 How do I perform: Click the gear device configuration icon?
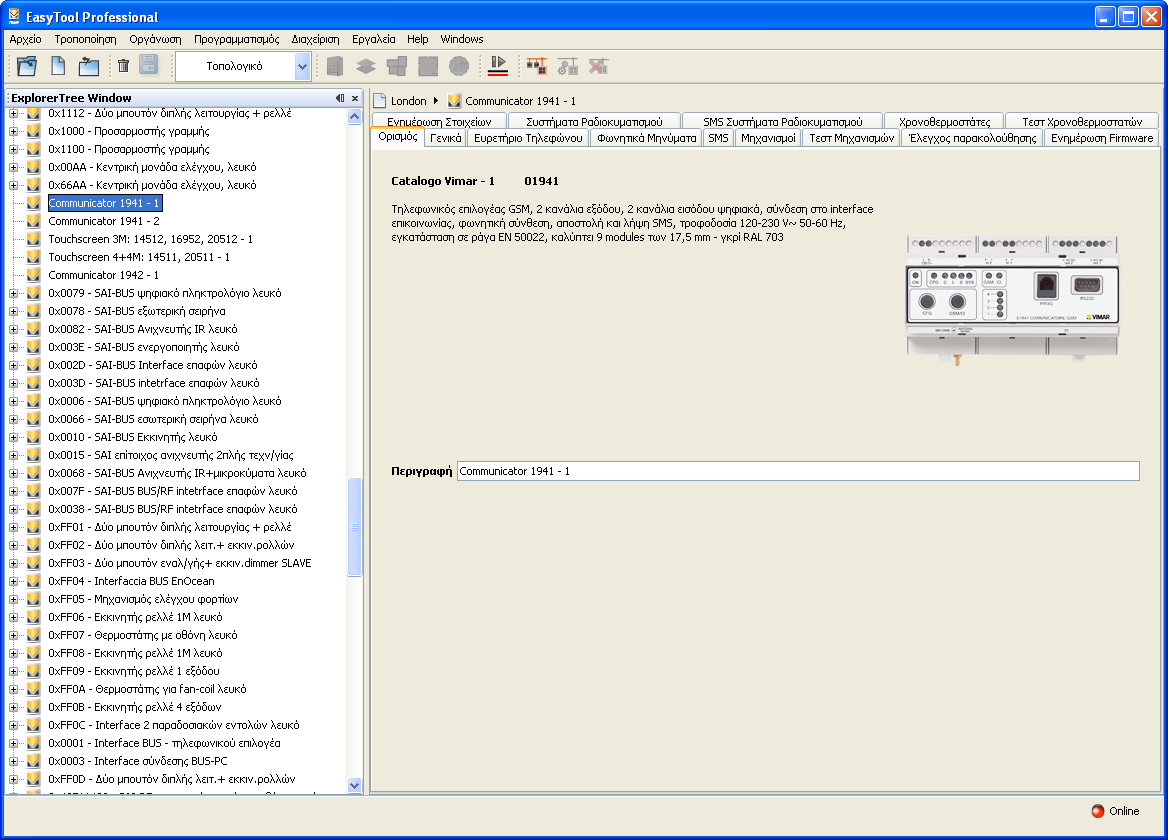[x=568, y=66]
